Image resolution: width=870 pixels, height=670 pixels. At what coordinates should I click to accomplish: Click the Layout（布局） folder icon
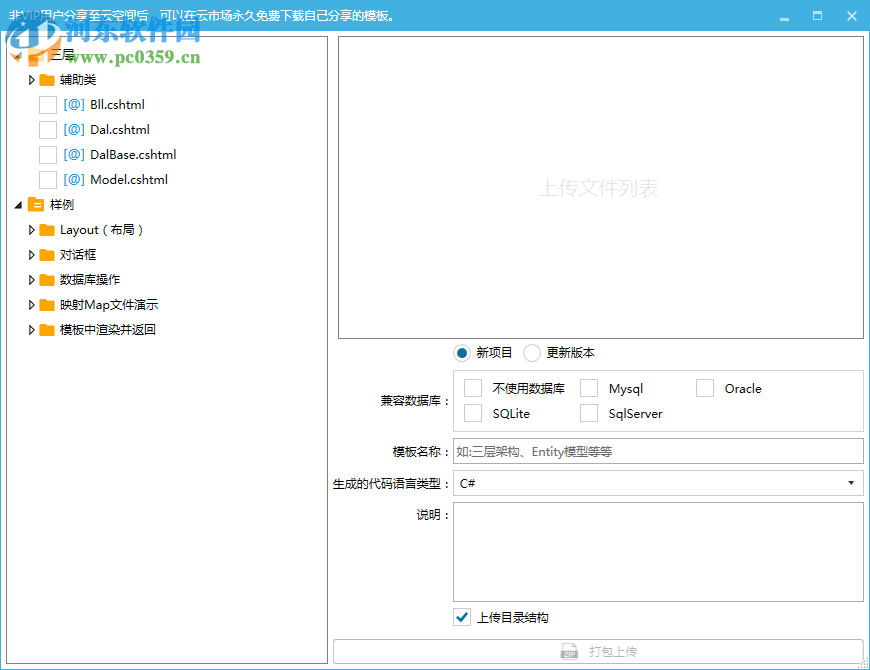tap(47, 230)
